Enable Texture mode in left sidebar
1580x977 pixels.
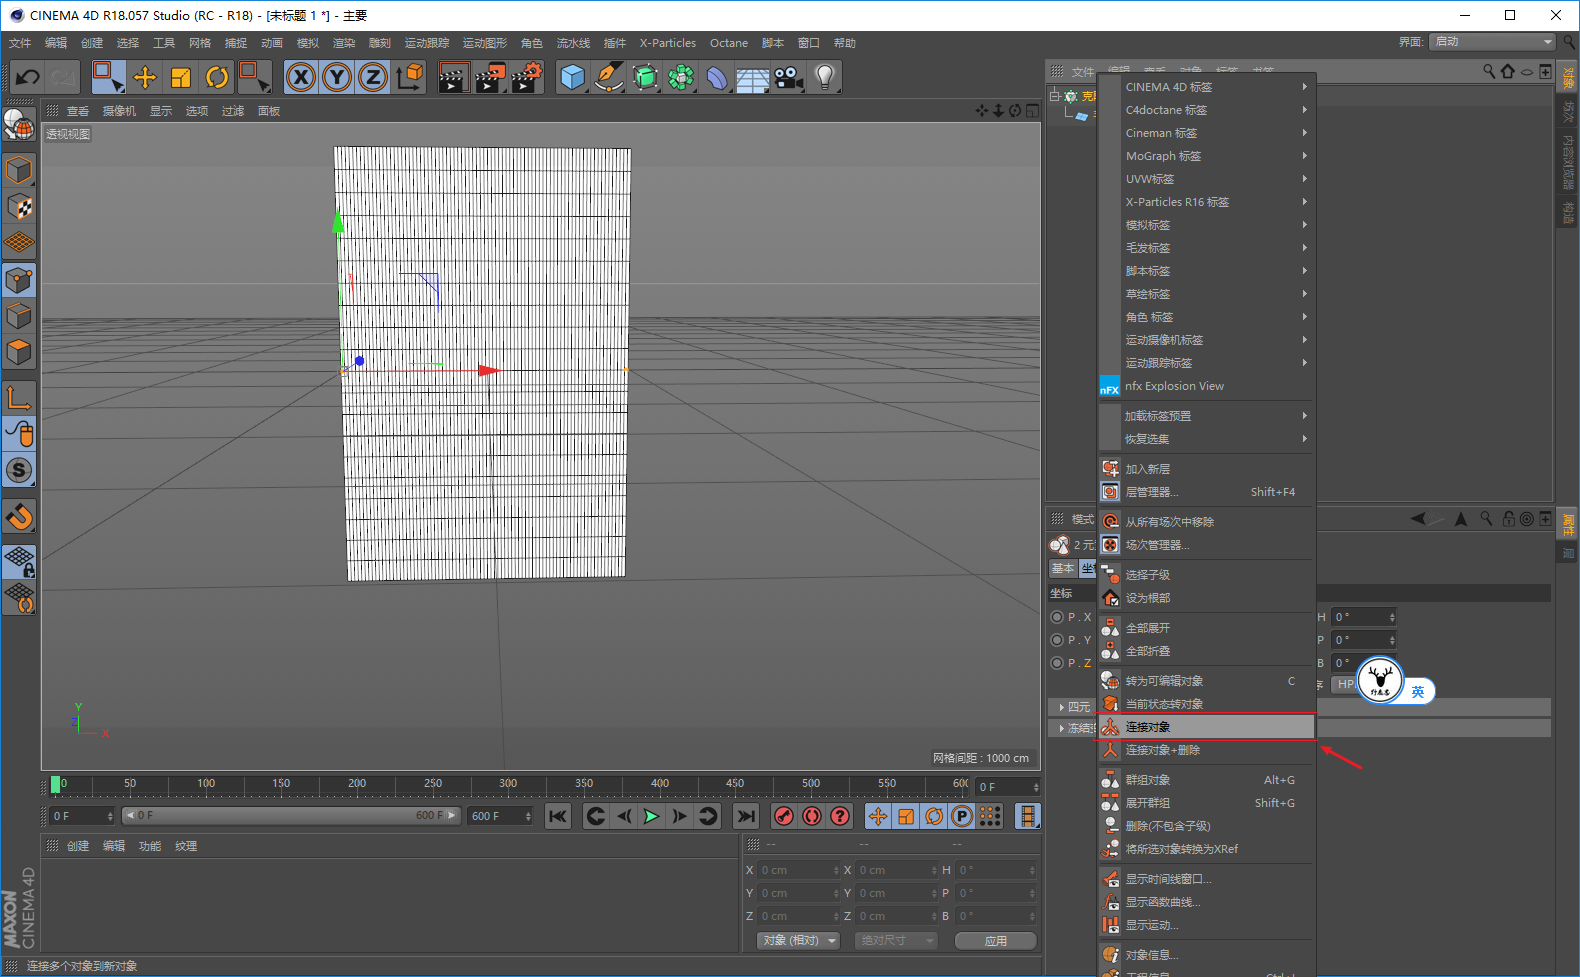19,207
